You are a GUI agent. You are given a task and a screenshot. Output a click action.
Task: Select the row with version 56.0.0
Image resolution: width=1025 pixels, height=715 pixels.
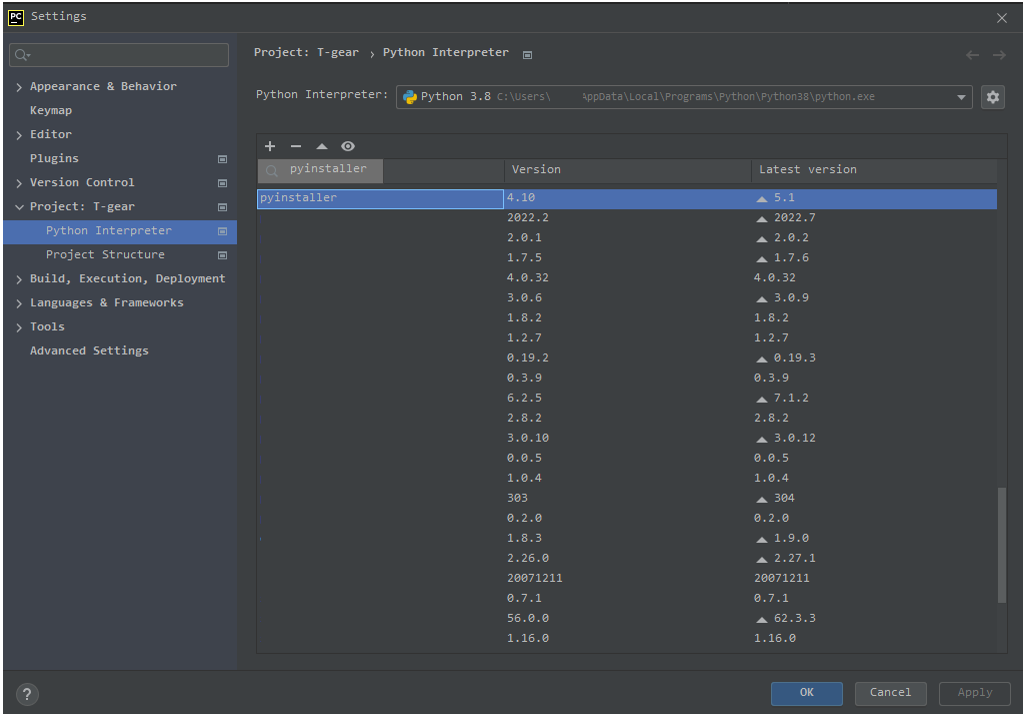pyautogui.click(x=627, y=618)
